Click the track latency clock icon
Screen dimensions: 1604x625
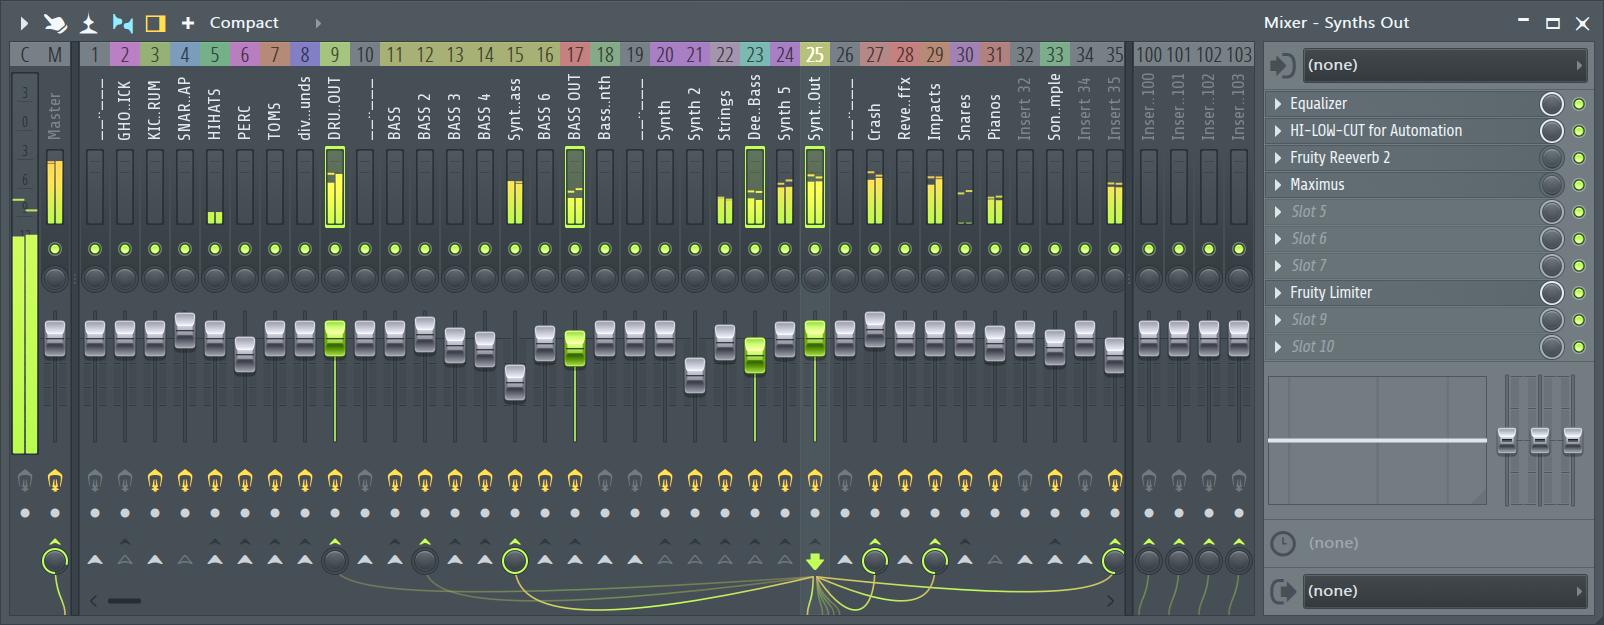tap(1282, 543)
